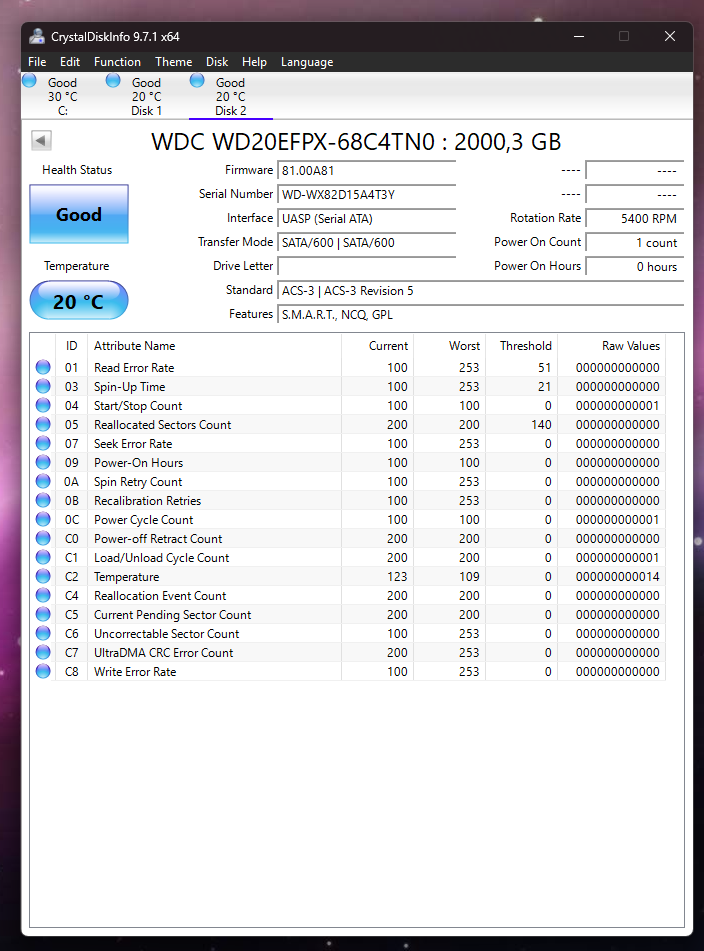704x951 pixels.
Task: Click the status orb for Power-On Hours
Action: coord(43,462)
